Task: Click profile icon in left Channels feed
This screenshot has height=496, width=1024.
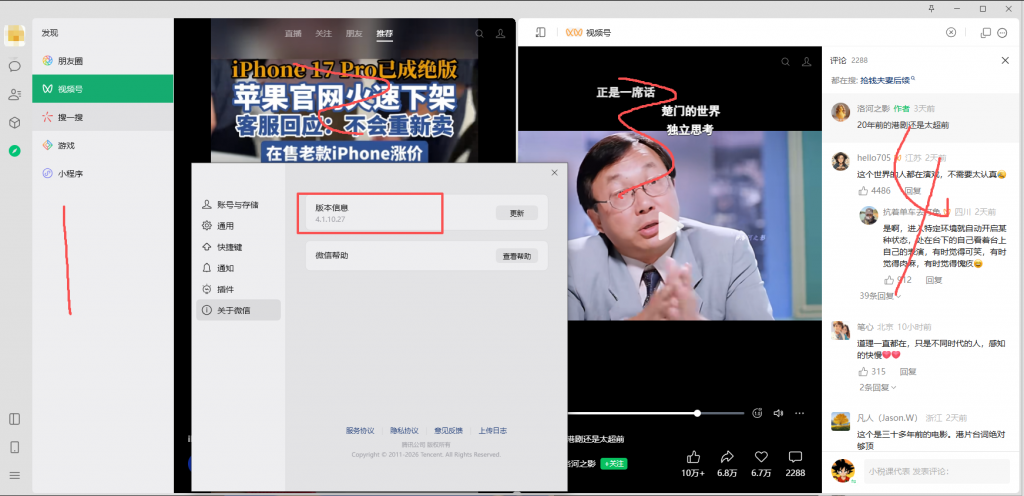Action: point(501,33)
